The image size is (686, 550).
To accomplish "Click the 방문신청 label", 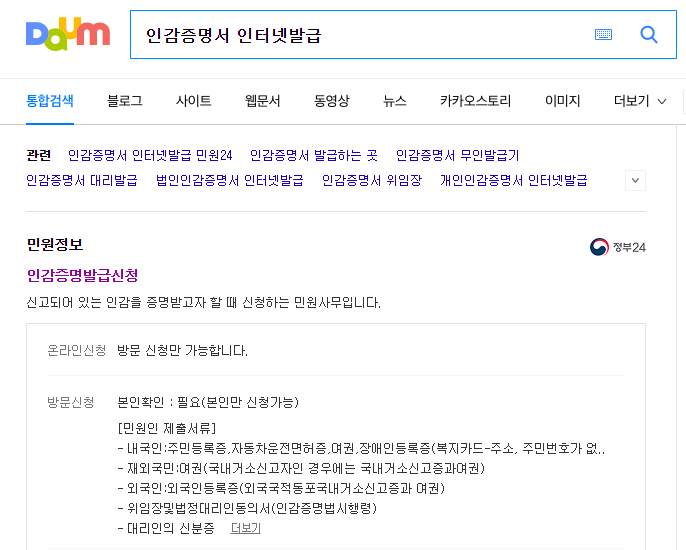I will [70, 402].
